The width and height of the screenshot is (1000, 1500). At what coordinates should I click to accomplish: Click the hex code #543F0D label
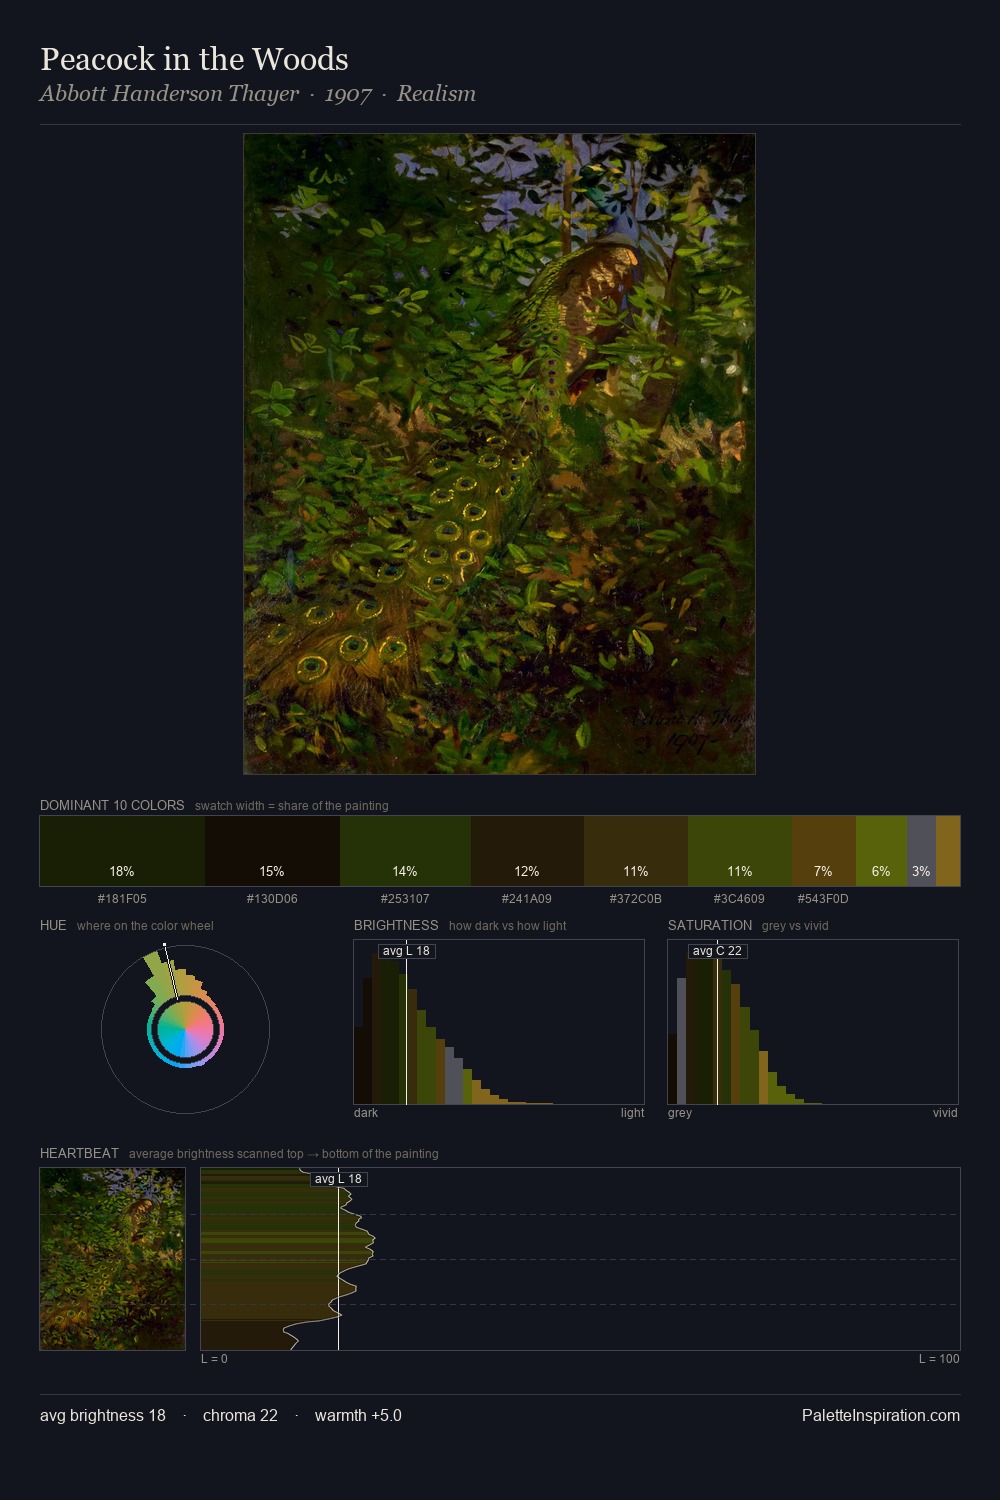point(823,899)
